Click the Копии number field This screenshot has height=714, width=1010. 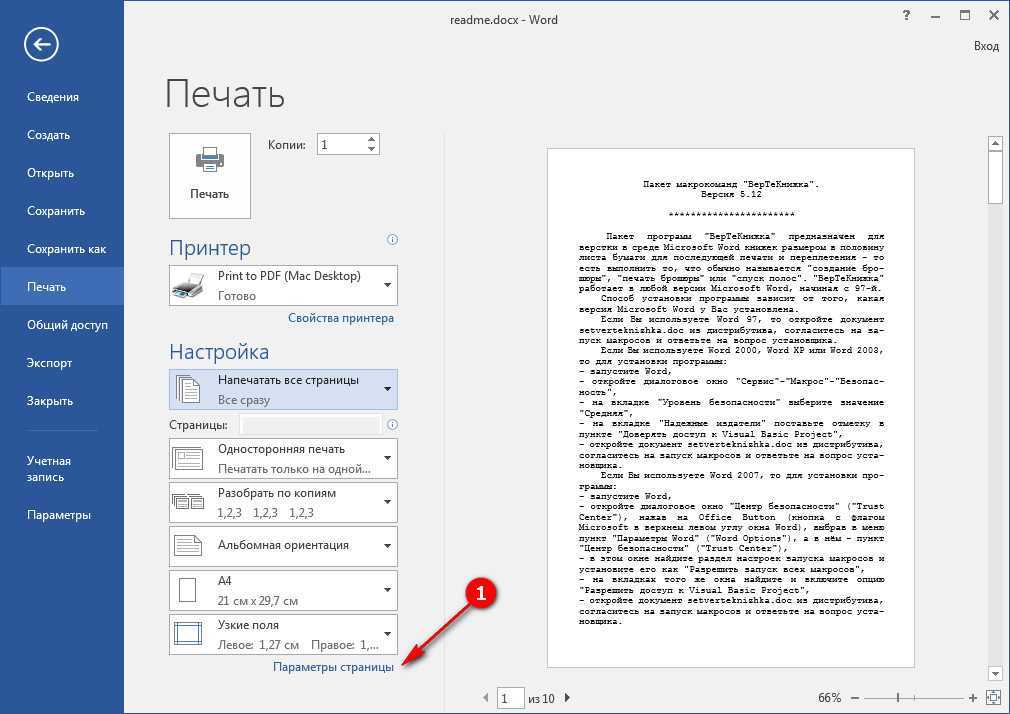click(341, 144)
